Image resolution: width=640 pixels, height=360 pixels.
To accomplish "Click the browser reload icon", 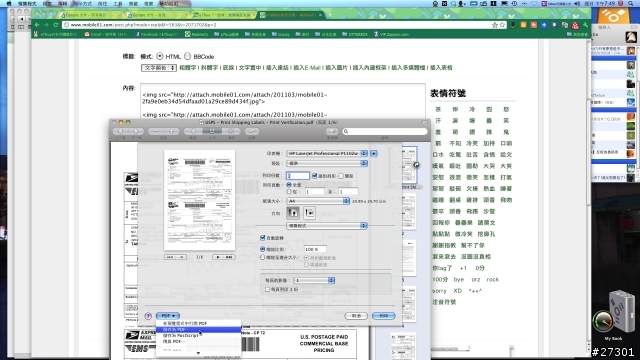I will (x=56, y=25).
